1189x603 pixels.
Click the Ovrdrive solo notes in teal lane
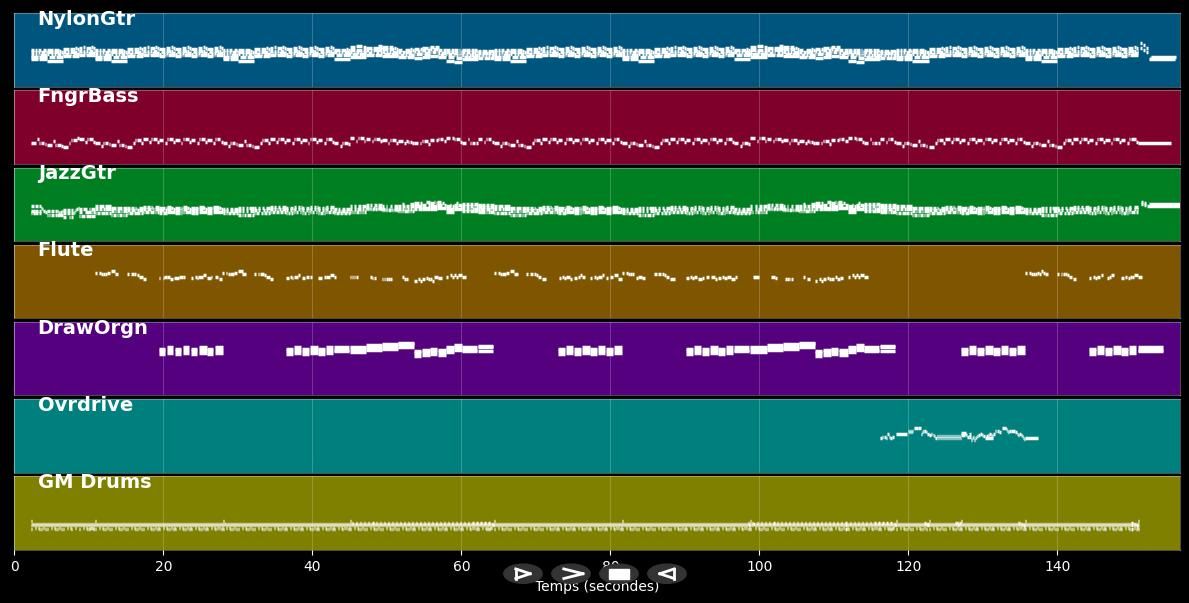point(958,435)
